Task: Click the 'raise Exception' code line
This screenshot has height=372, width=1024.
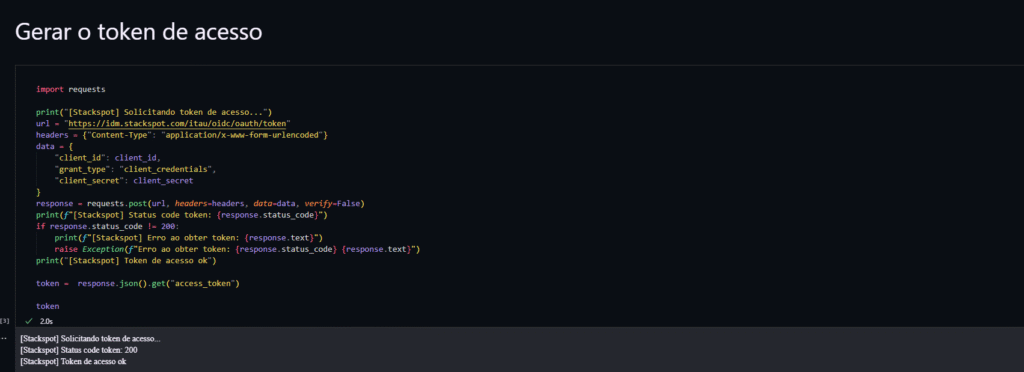Action: click(237, 249)
